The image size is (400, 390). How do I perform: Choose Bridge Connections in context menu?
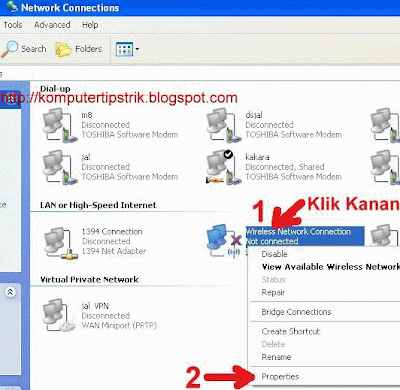(x=296, y=312)
